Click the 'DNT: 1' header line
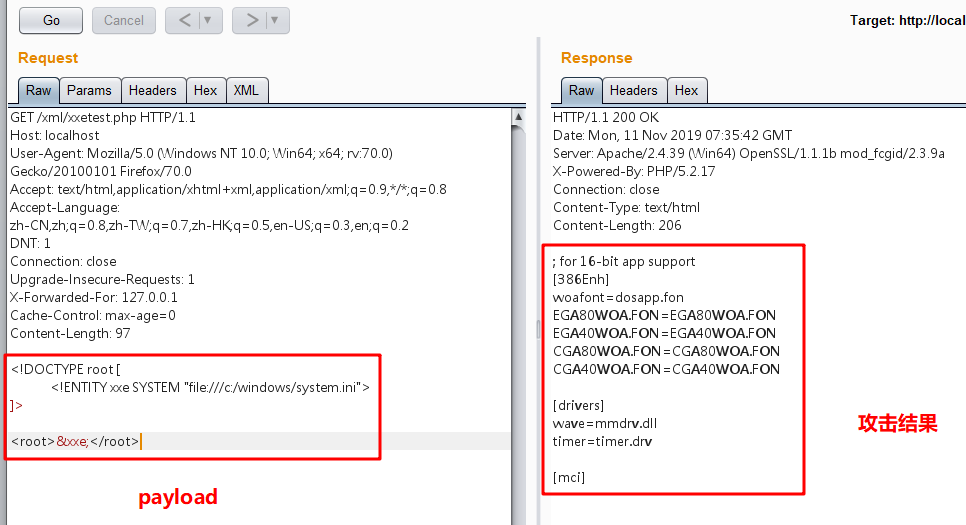966x525 pixels. (30, 243)
